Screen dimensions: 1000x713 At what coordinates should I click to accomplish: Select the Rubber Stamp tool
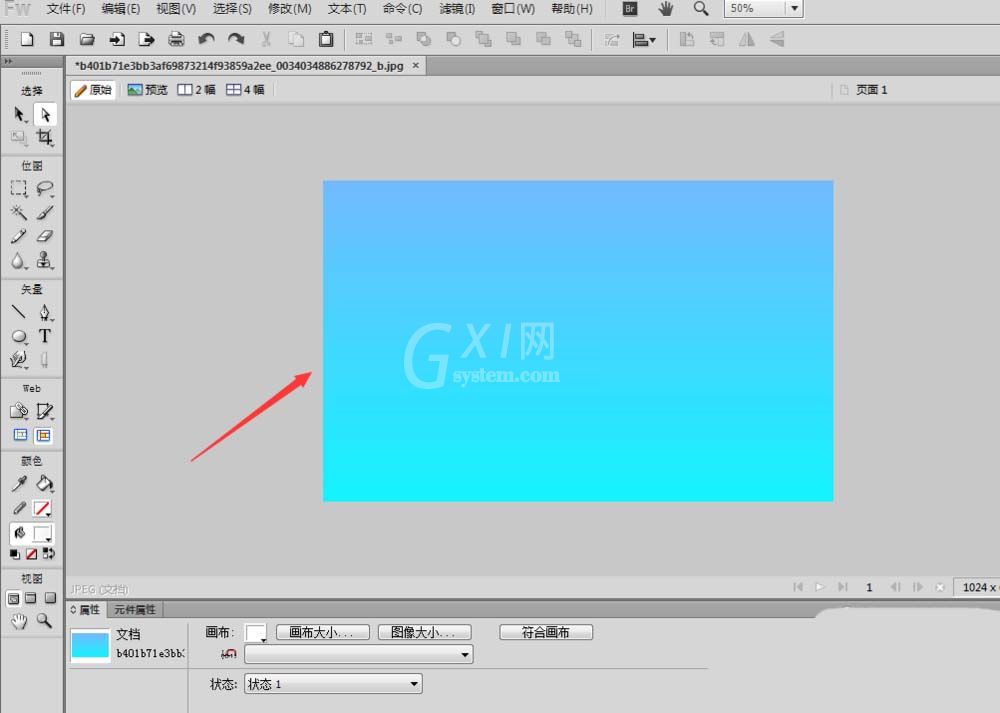45,260
